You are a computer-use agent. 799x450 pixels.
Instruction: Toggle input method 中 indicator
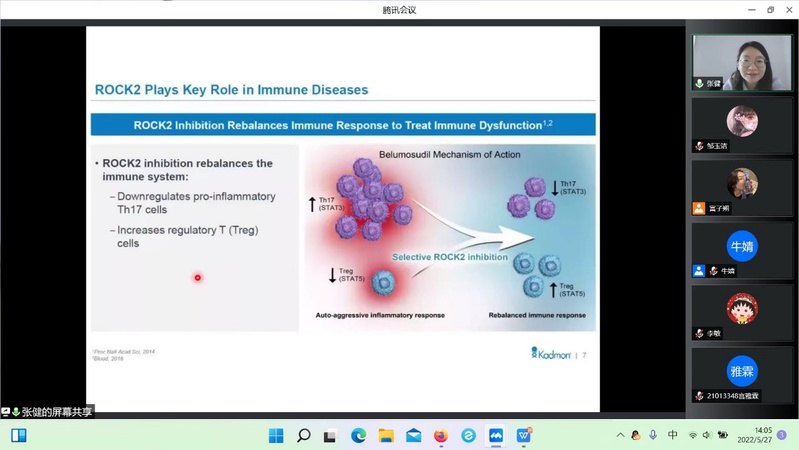coord(673,435)
